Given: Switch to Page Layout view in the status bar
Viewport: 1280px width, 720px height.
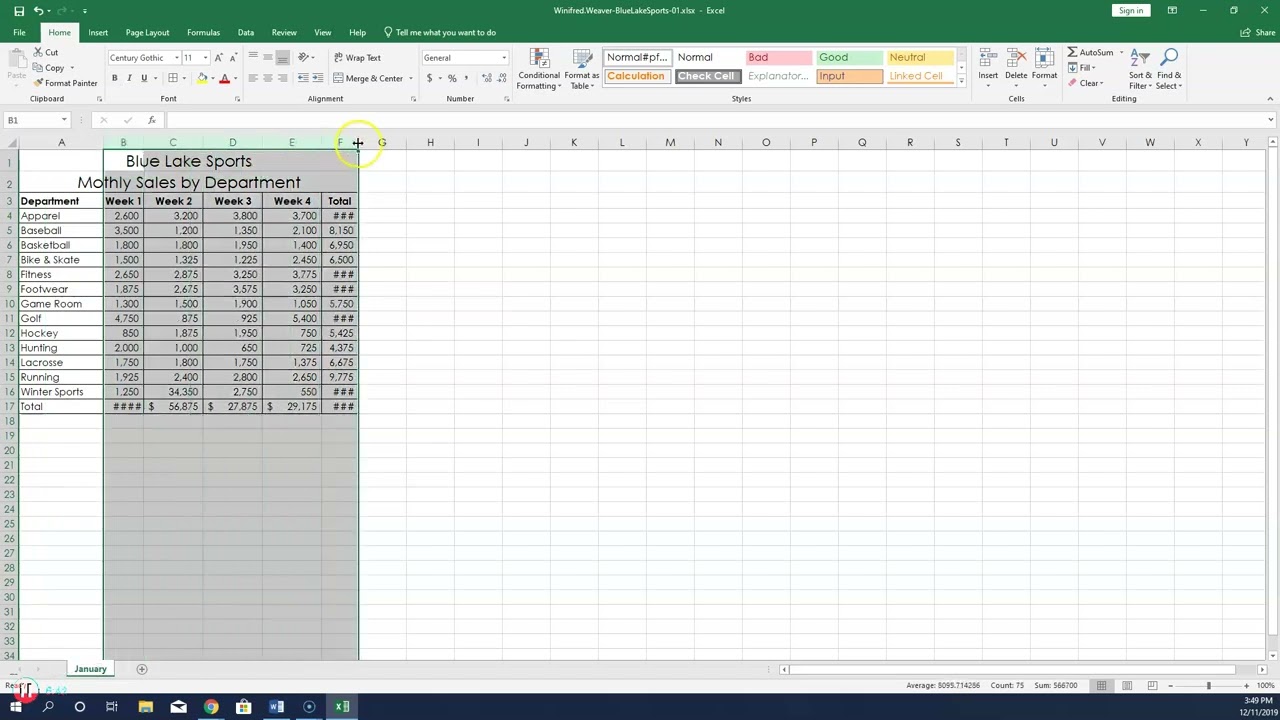Looking at the screenshot, I should click(1127, 685).
